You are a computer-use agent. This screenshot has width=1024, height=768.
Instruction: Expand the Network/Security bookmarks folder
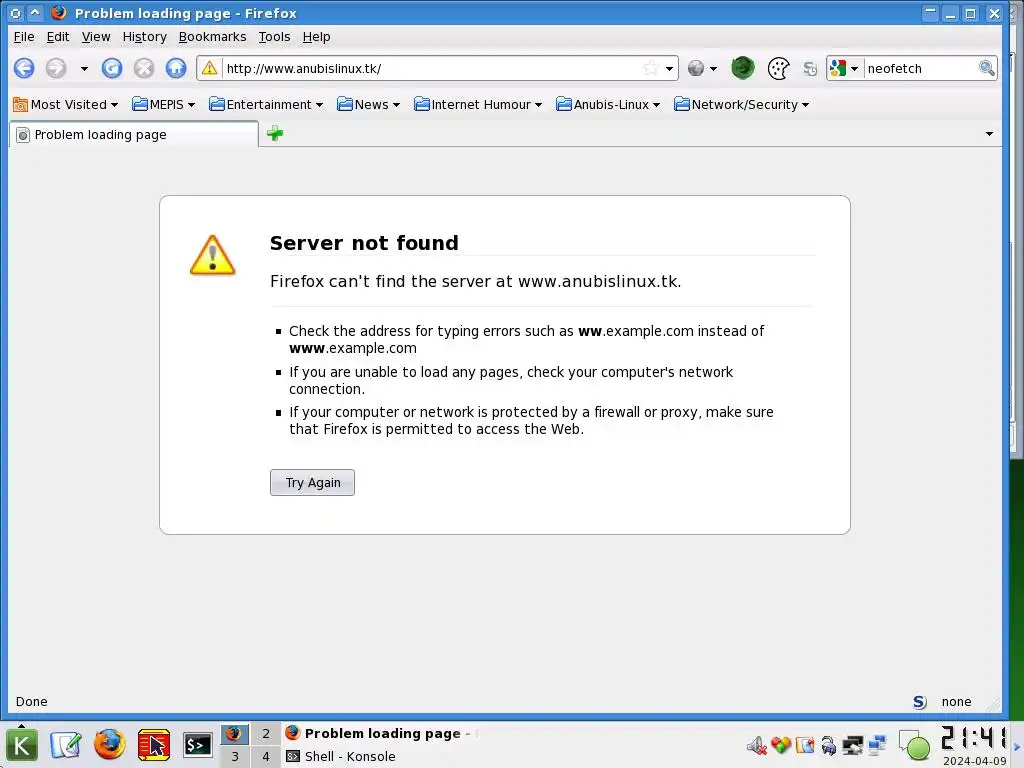pos(742,104)
